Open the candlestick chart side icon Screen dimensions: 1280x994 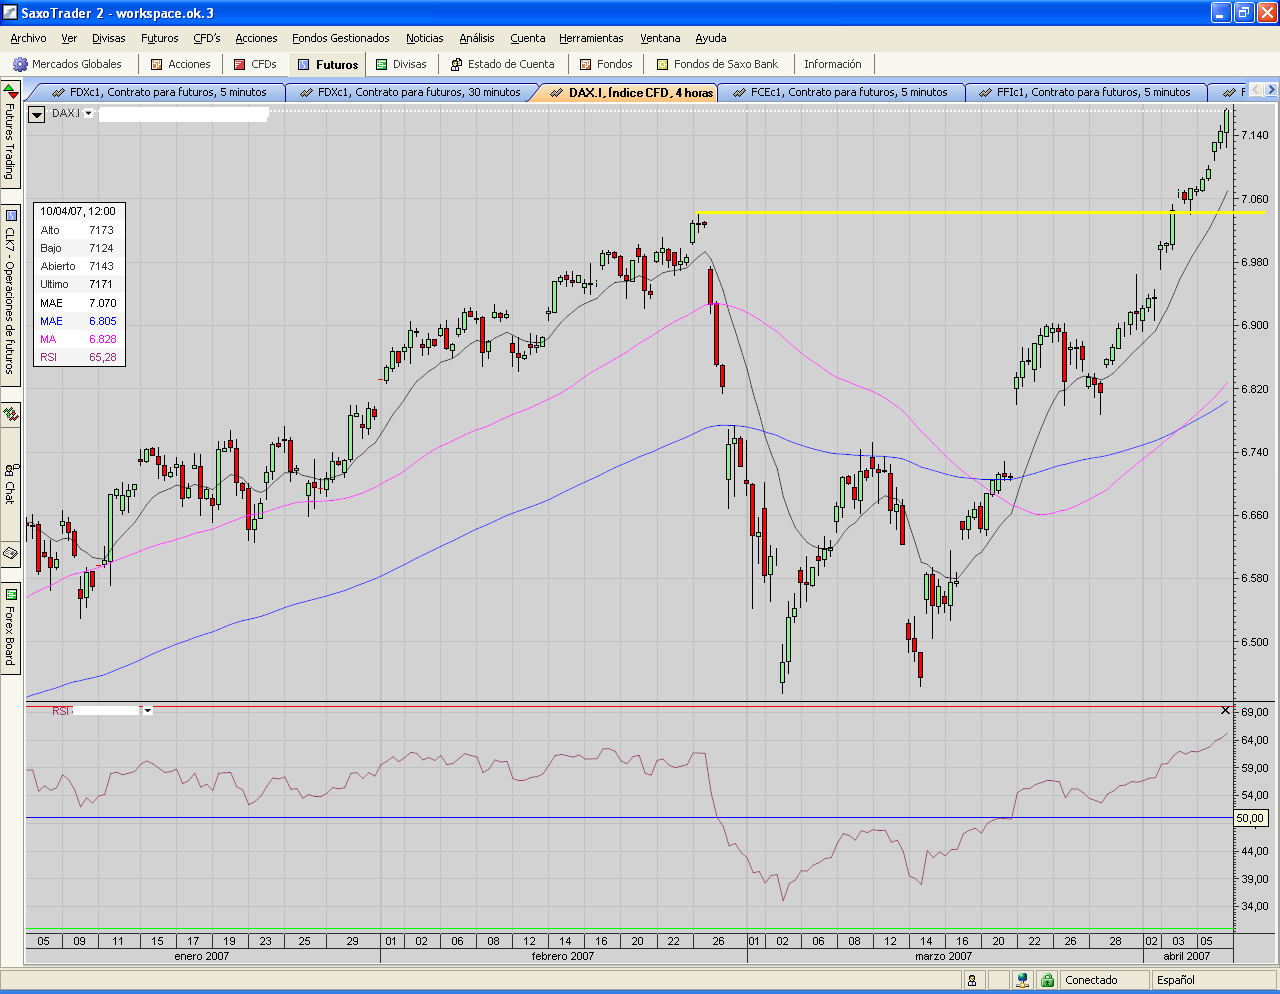point(10,414)
